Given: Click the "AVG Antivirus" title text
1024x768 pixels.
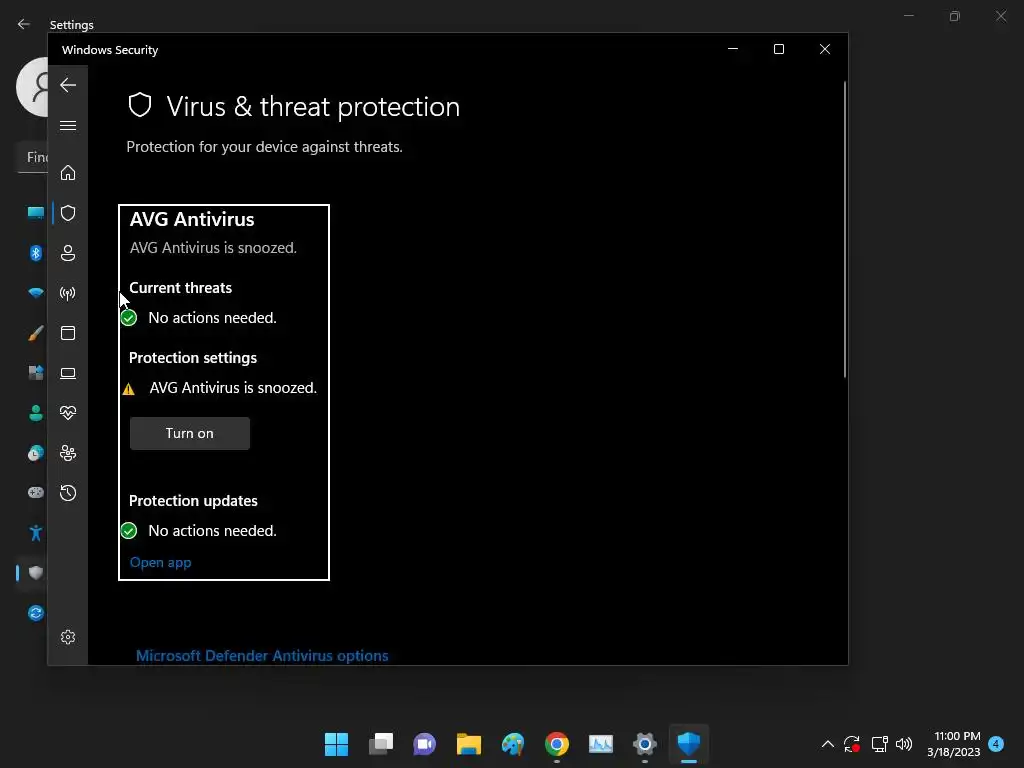Looking at the screenshot, I should pos(192,219).
